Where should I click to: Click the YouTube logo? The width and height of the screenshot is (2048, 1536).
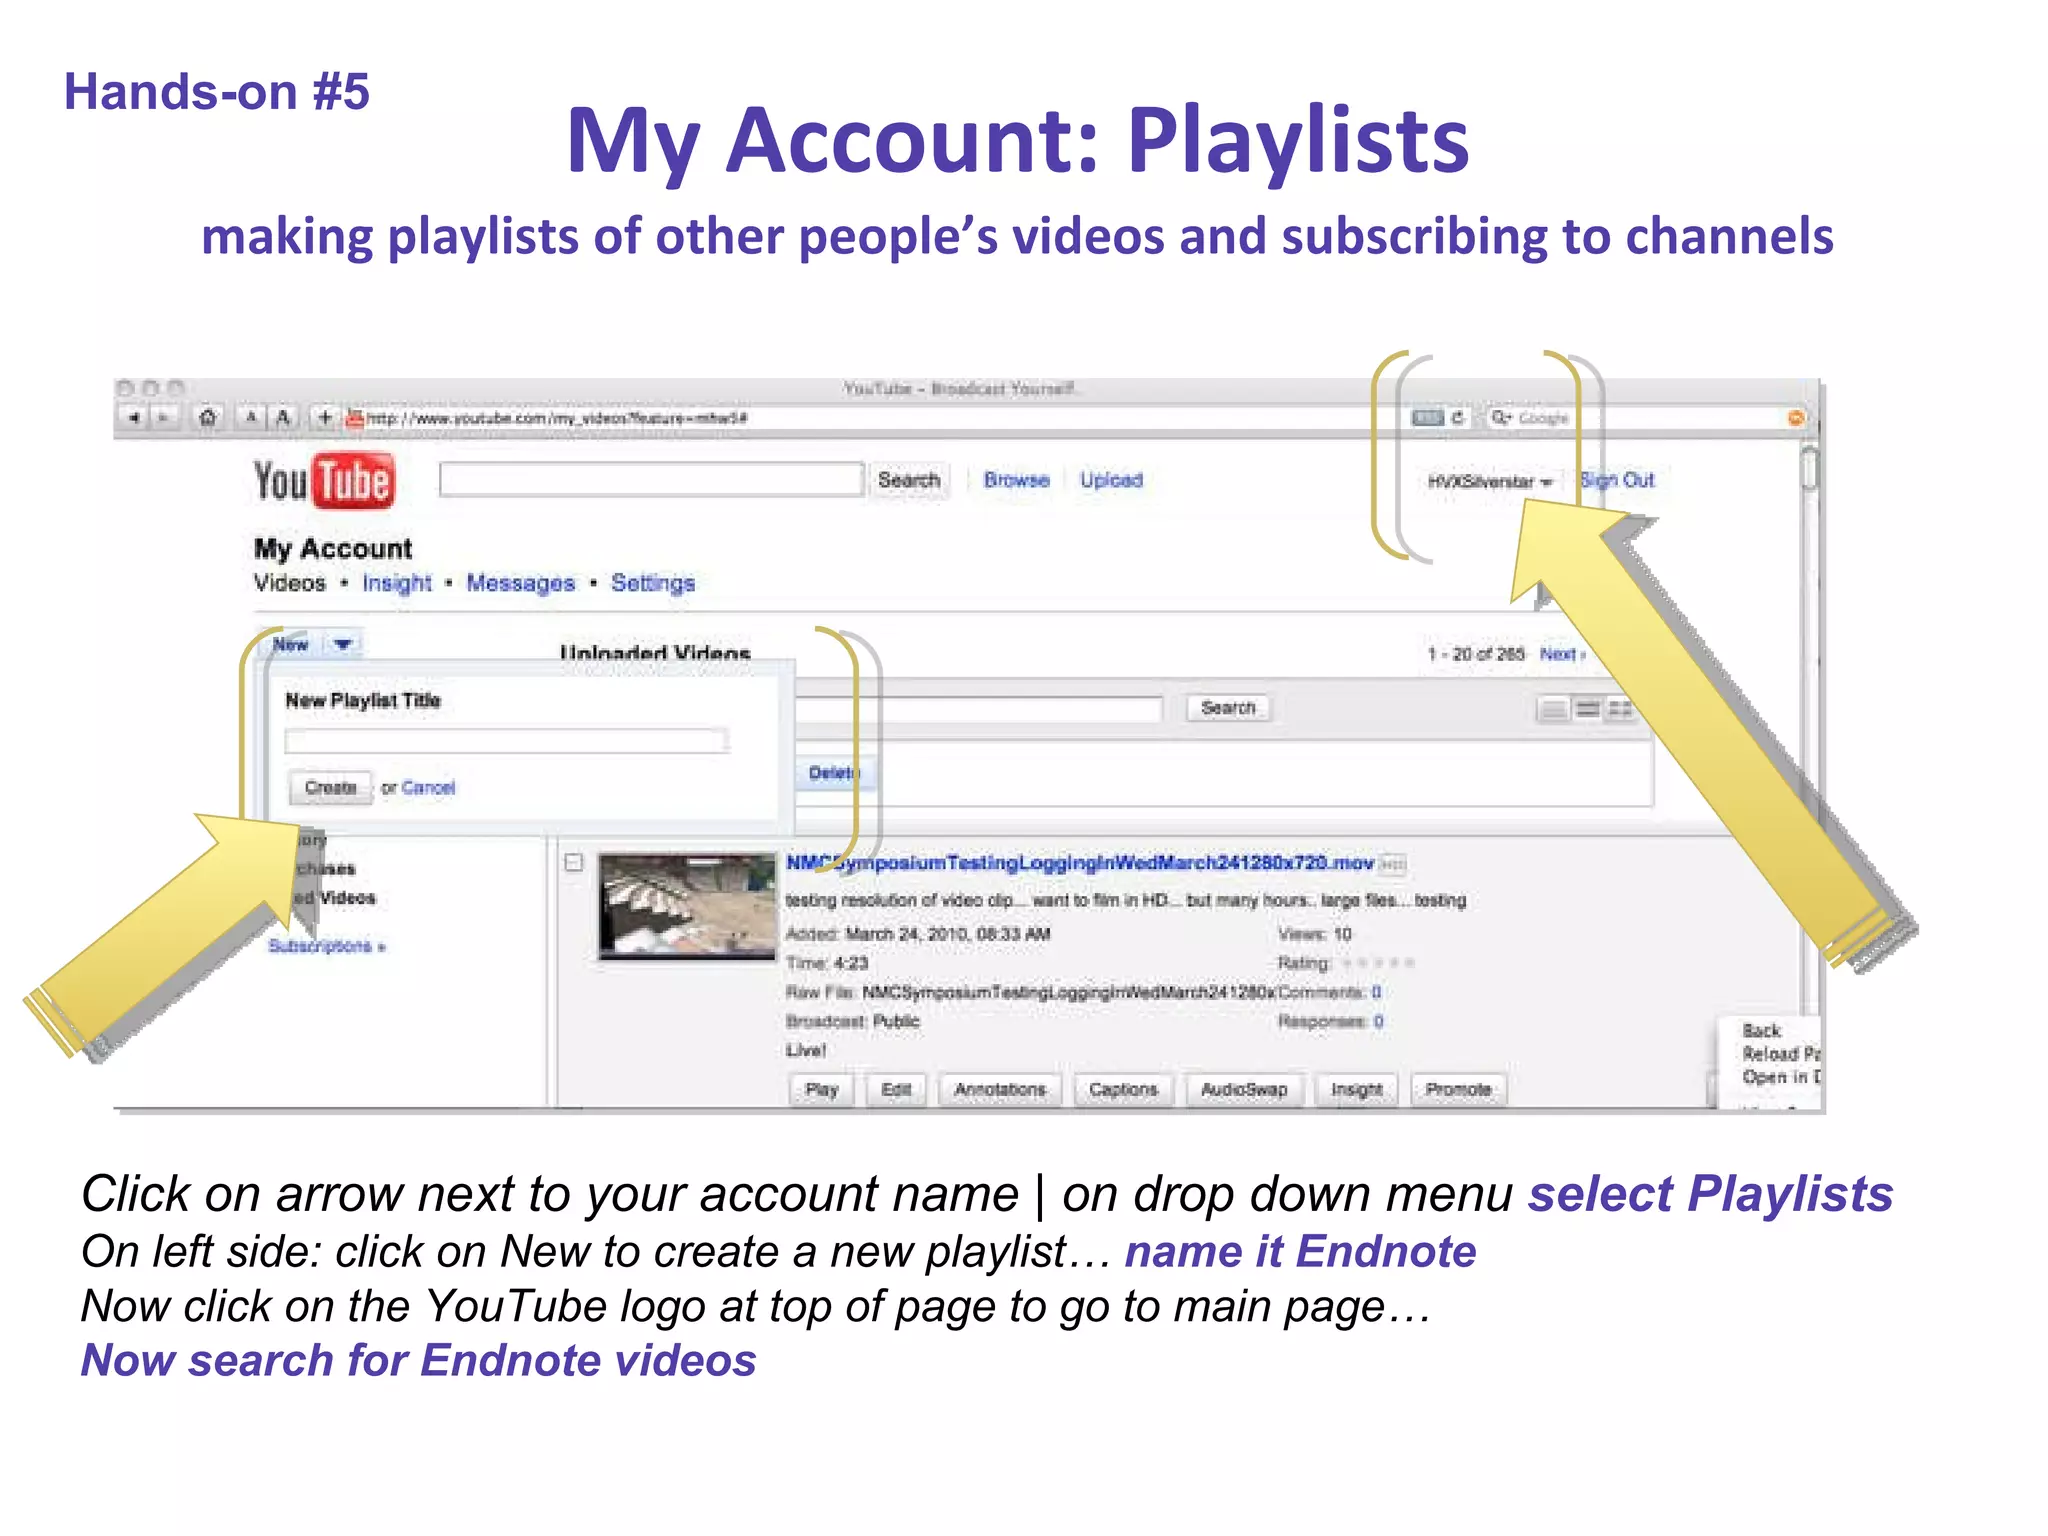[x=323, y=480]
